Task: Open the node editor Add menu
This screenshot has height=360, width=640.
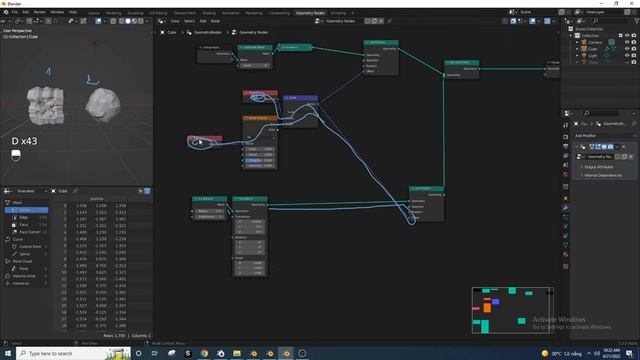Action: (x=203, y=21)
